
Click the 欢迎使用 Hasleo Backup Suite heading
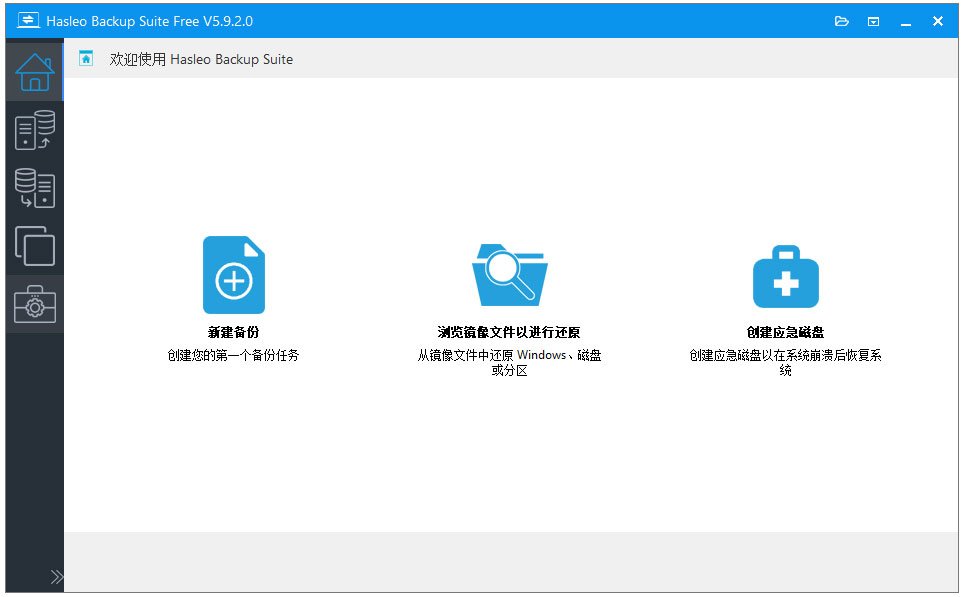point(201,59)
